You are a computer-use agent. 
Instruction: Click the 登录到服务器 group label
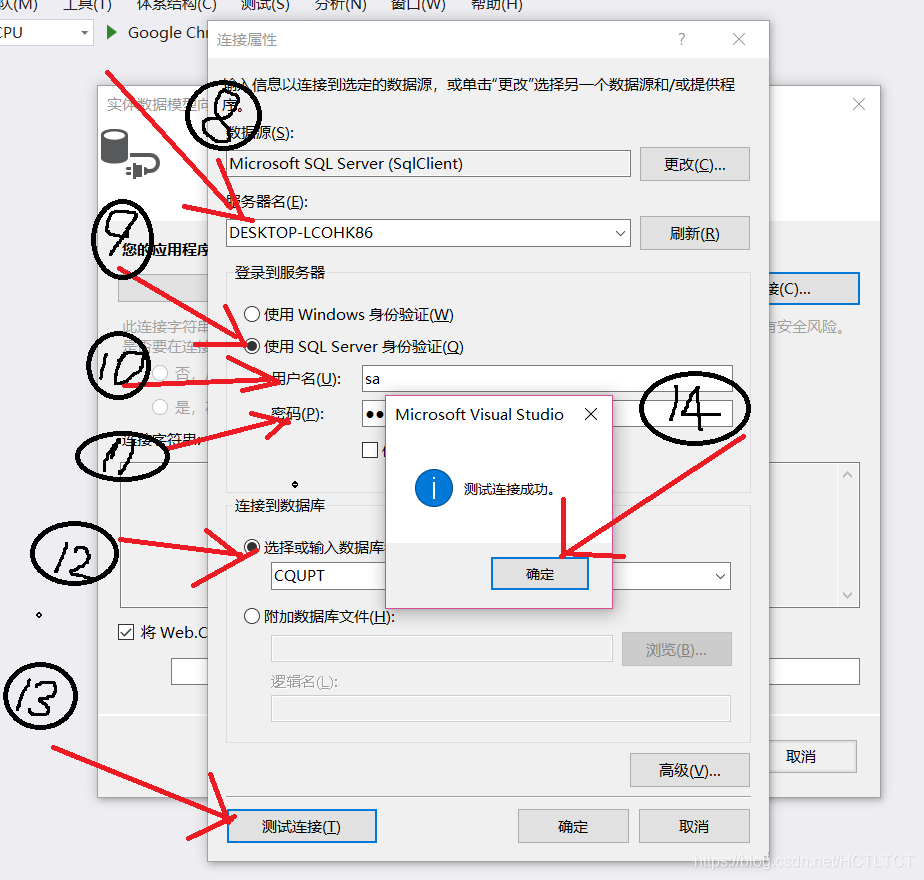click(x=280, y=273)
